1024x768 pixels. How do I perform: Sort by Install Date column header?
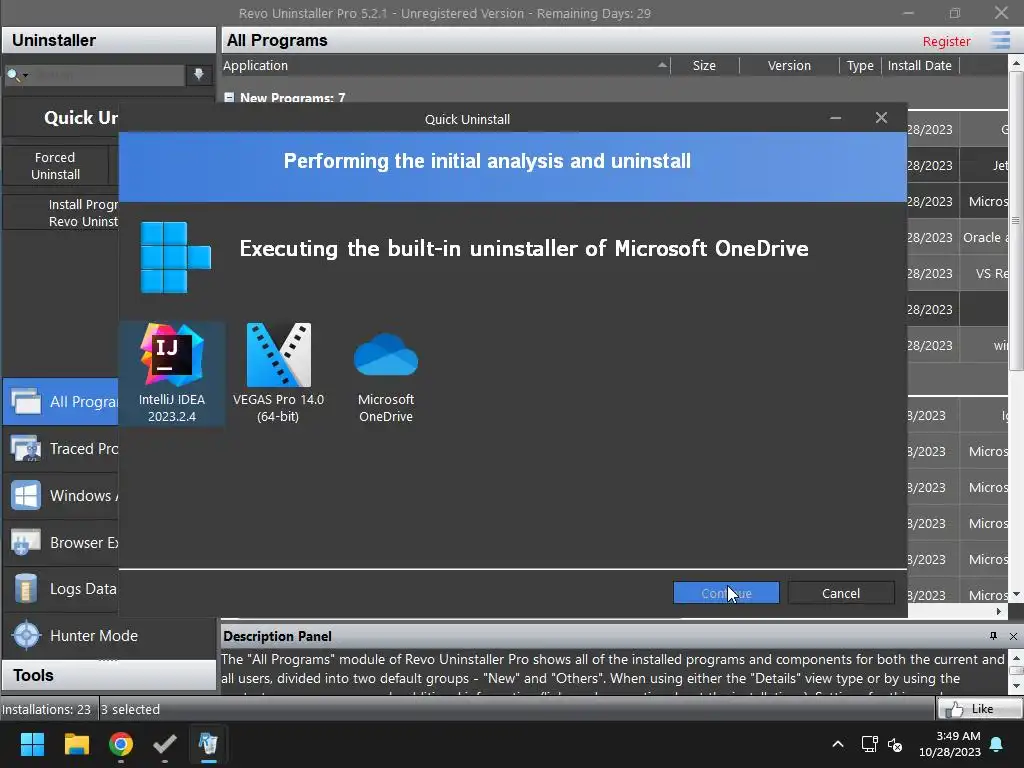coord(920,65)
